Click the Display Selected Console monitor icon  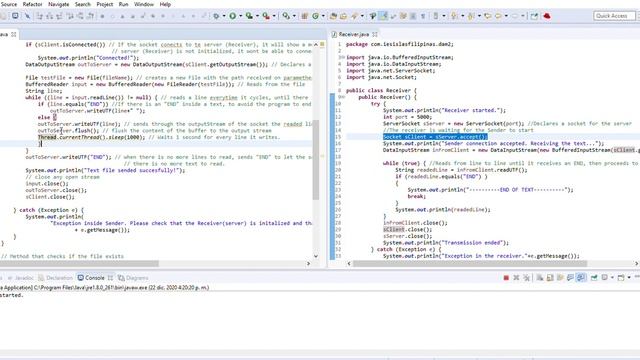tap(604, 278)
